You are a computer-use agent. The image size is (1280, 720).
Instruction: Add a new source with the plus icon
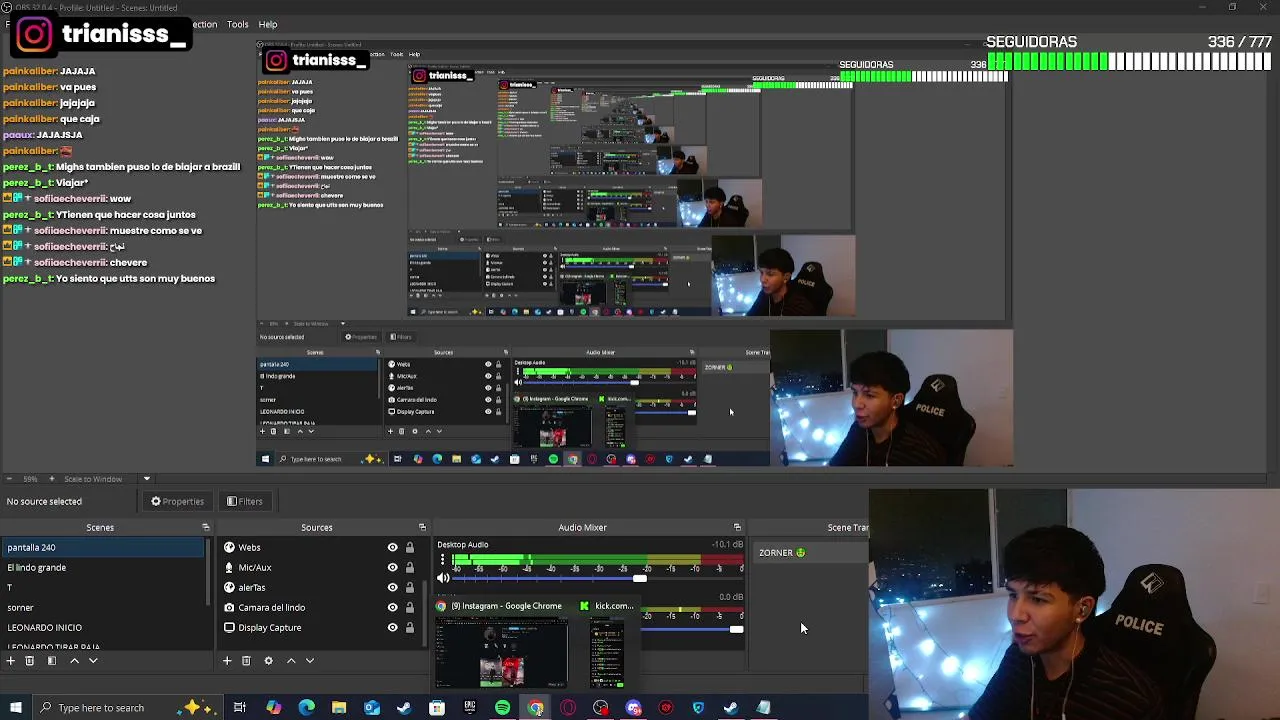[227, 660]
